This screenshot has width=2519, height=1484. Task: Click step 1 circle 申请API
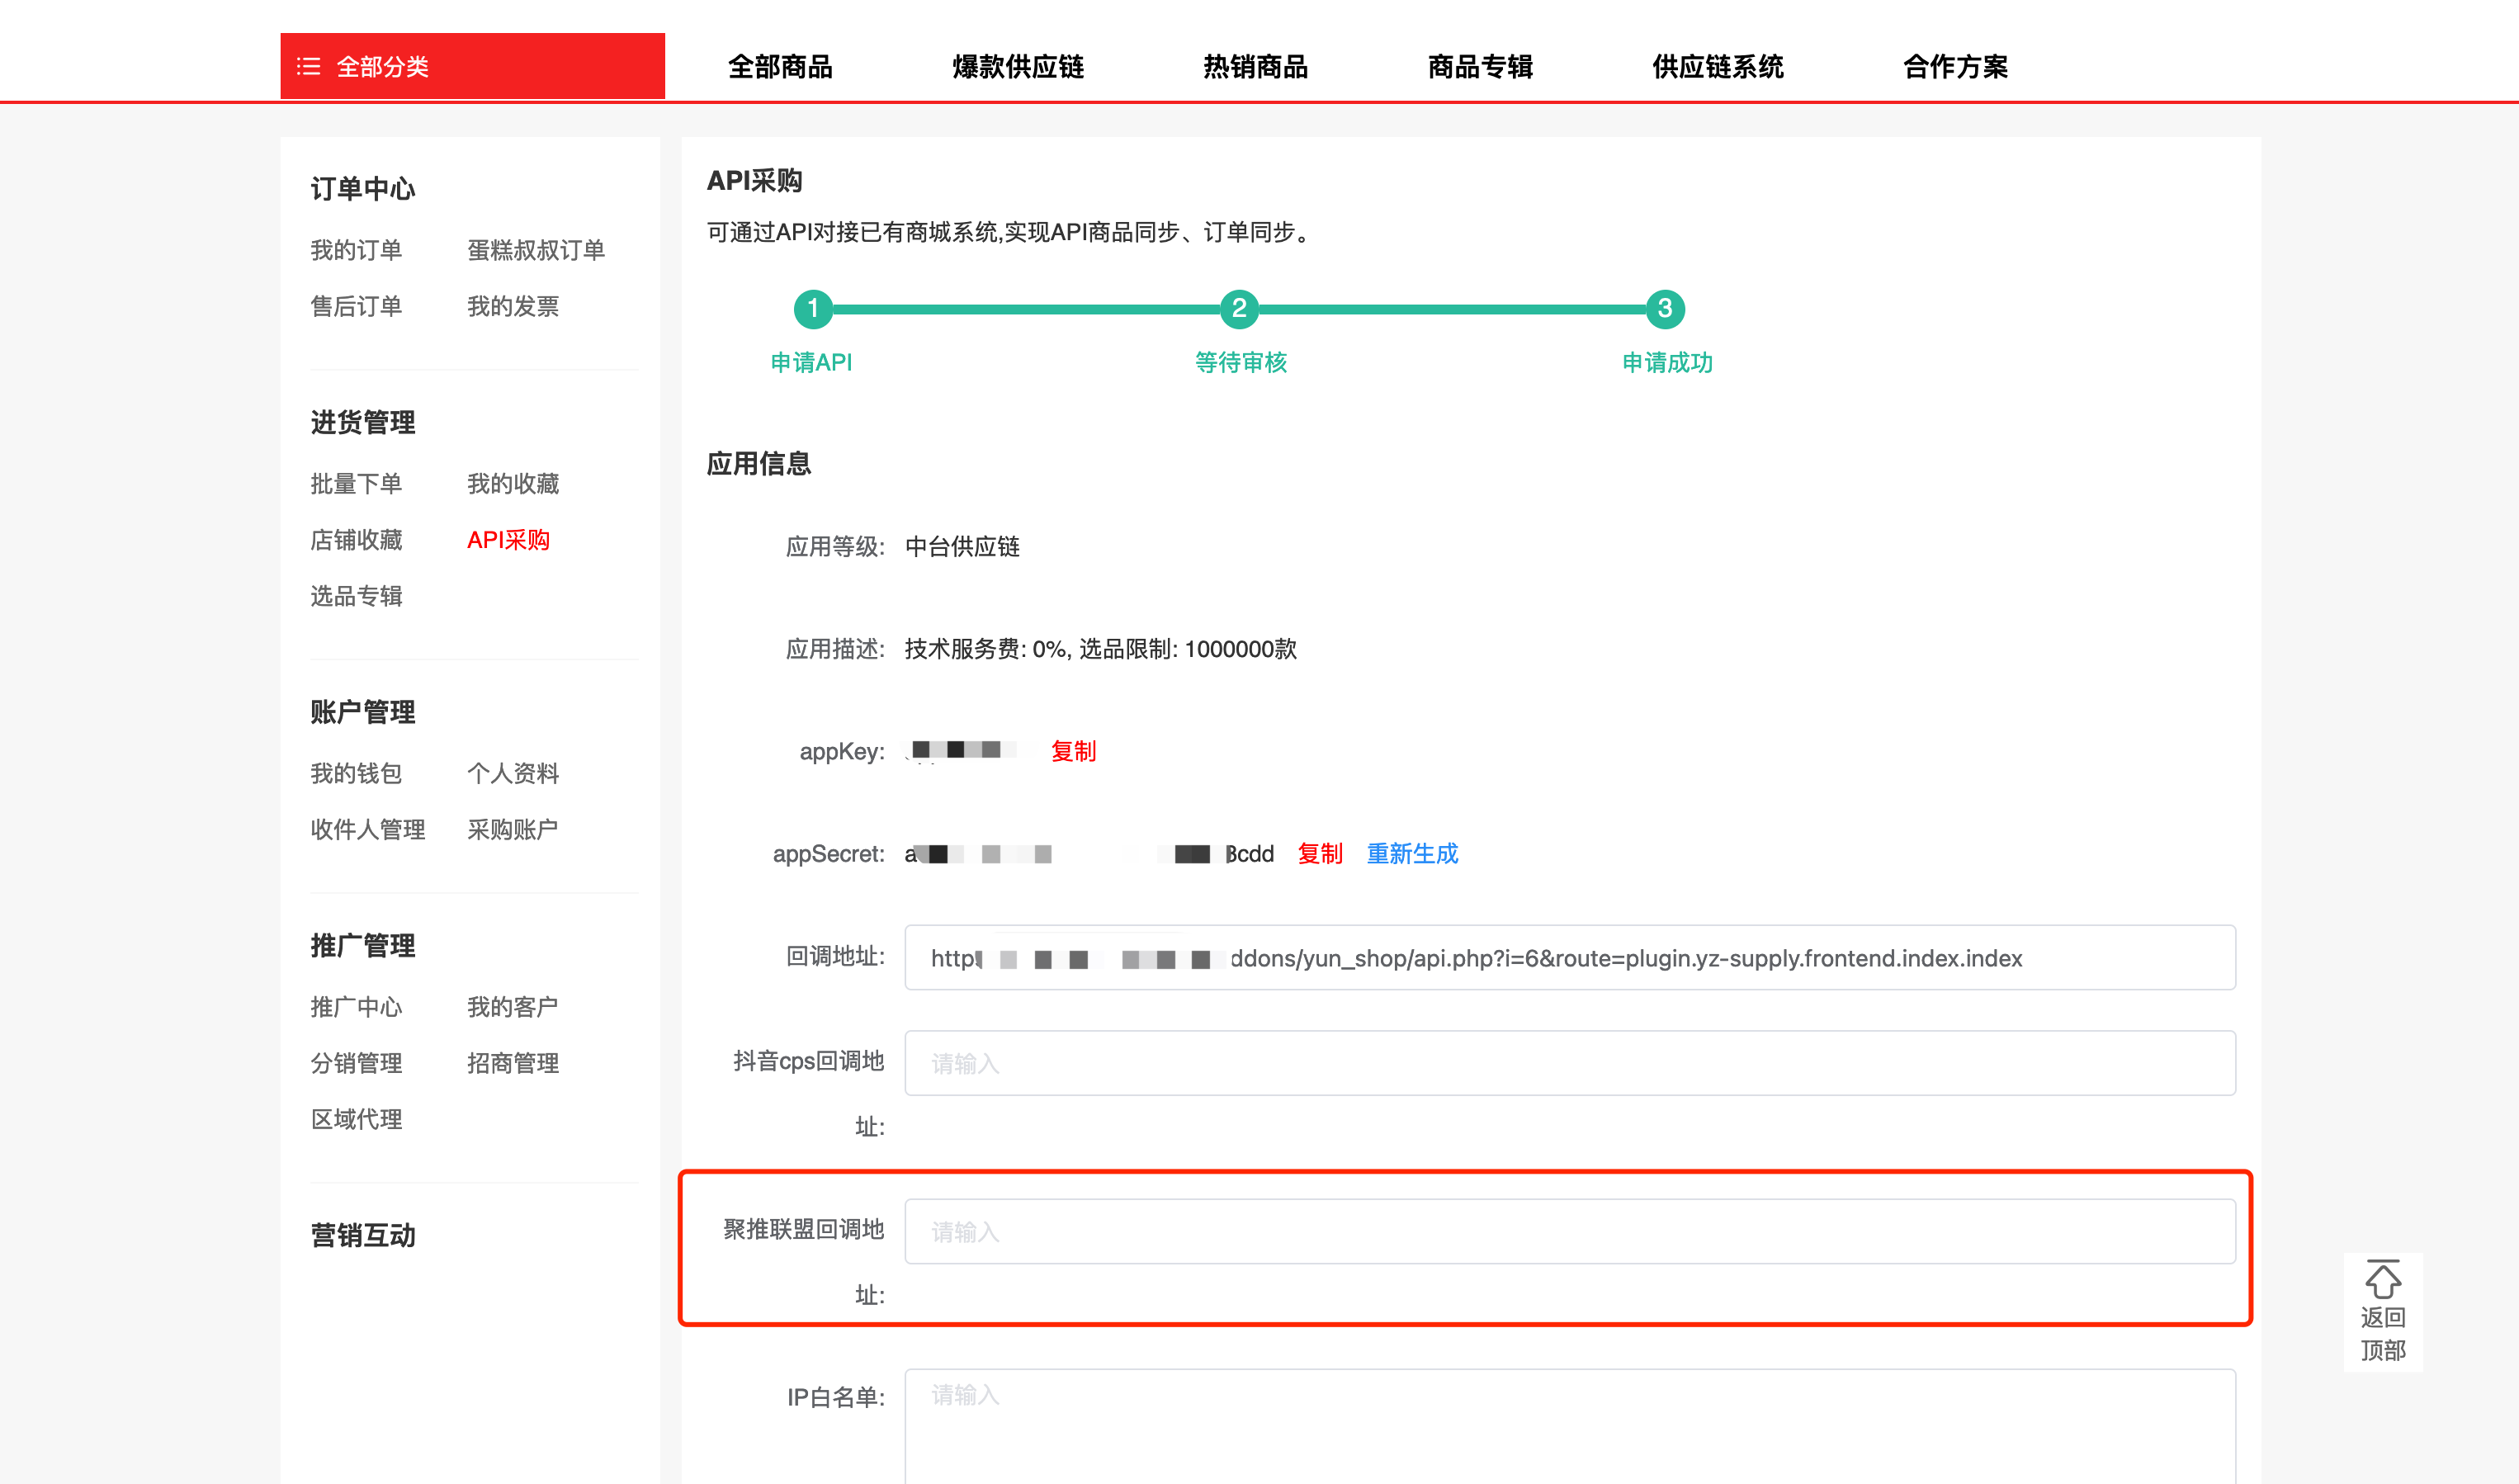pos(813,309)
